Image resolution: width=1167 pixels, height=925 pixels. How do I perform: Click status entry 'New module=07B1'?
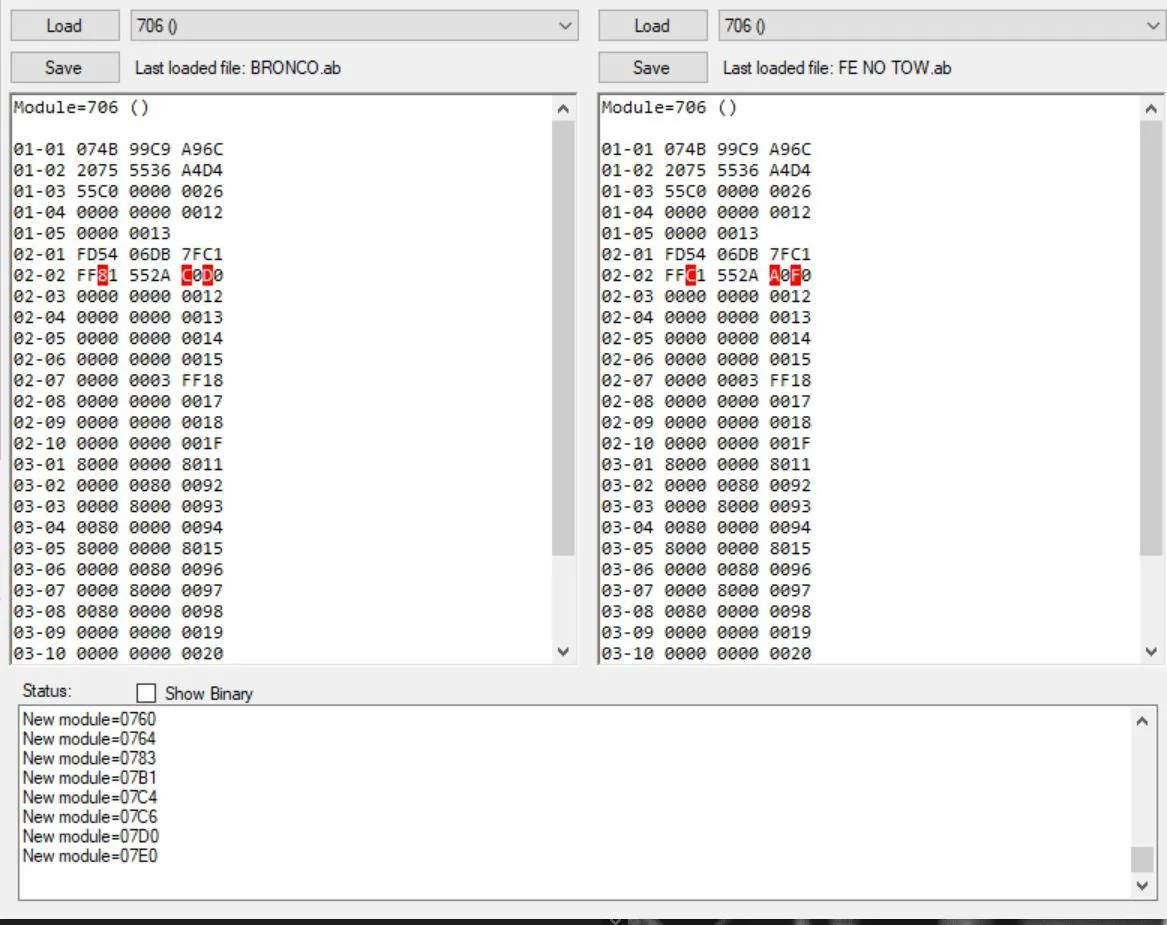click(x=89, y=778)
